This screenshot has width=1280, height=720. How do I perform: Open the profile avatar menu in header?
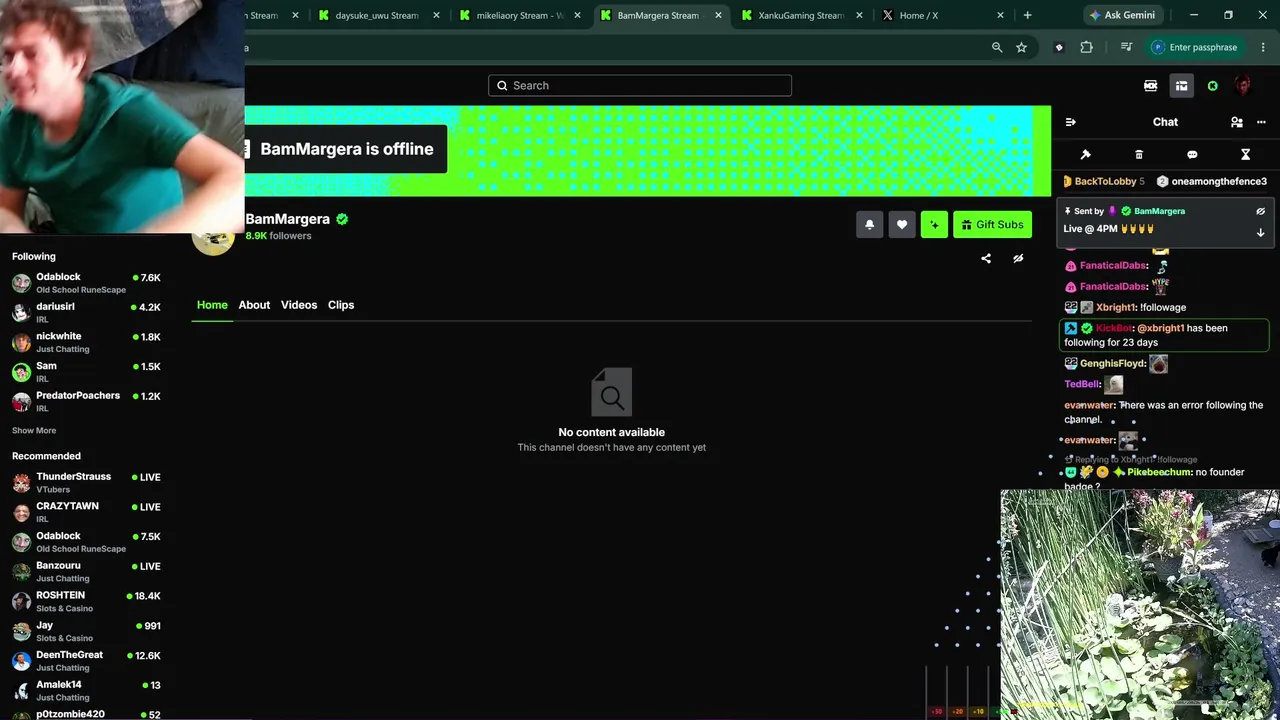point(1243,86)
